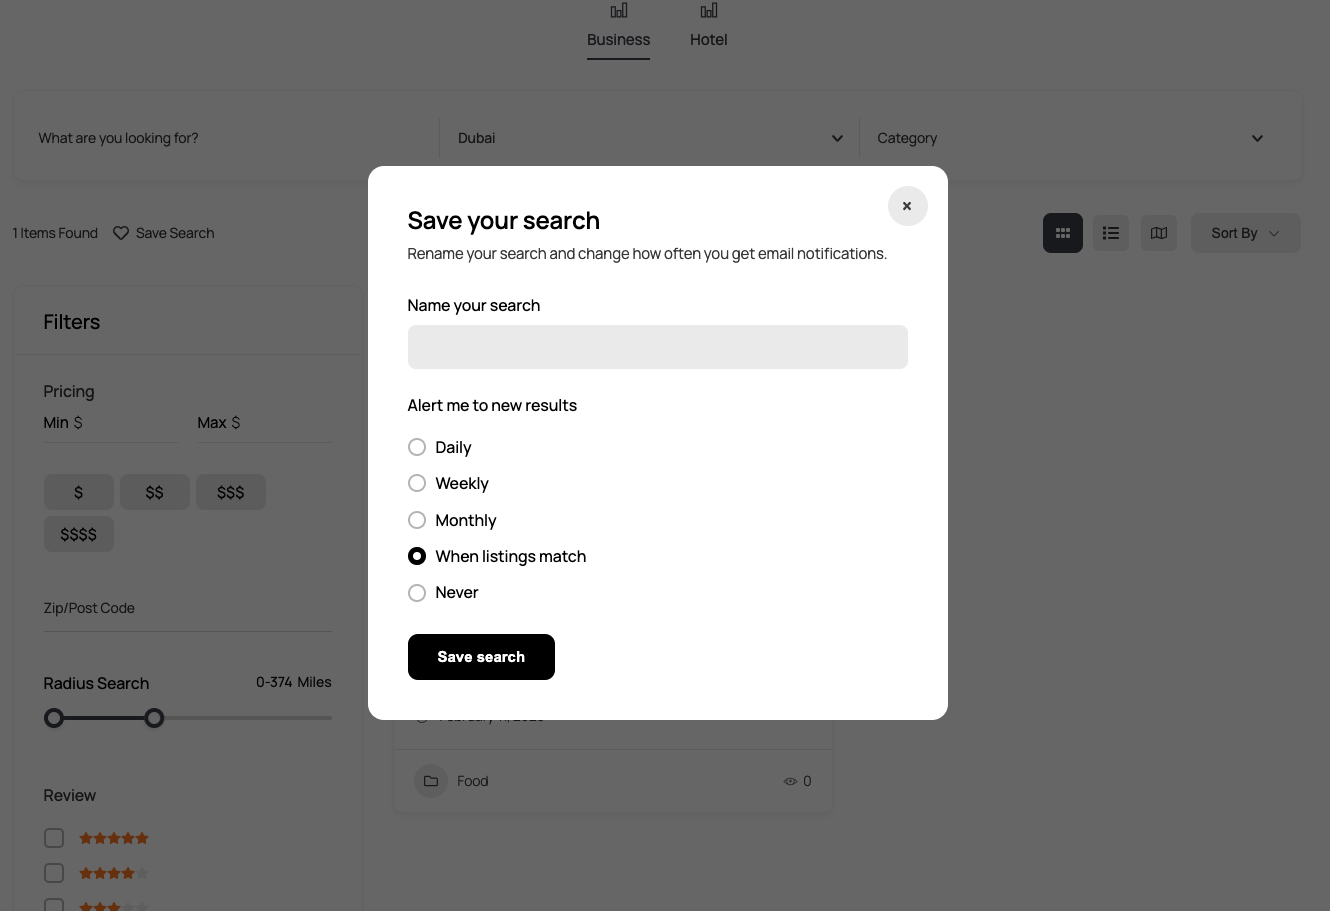This screenshot has height=911, width=1330.
Task: Switch to the Business tab
Action: pos(618,40)
